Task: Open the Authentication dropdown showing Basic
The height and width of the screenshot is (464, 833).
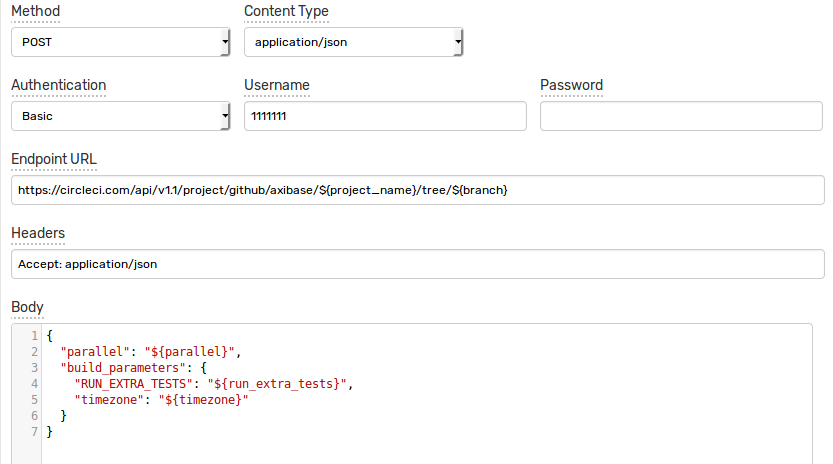Action: point(120,116)
